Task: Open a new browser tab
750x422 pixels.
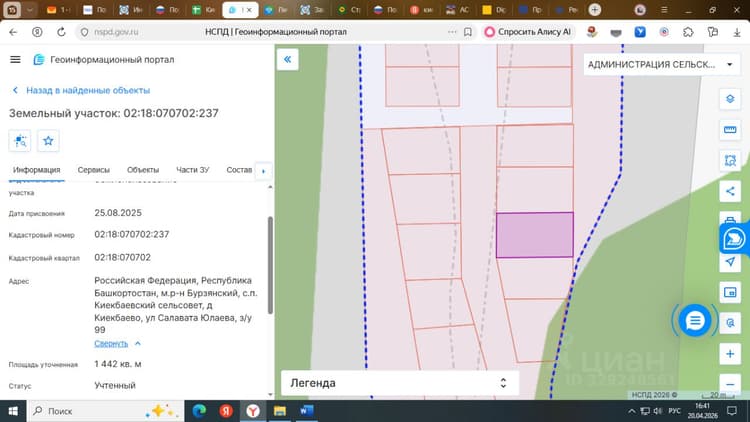Action: [595, 10]
